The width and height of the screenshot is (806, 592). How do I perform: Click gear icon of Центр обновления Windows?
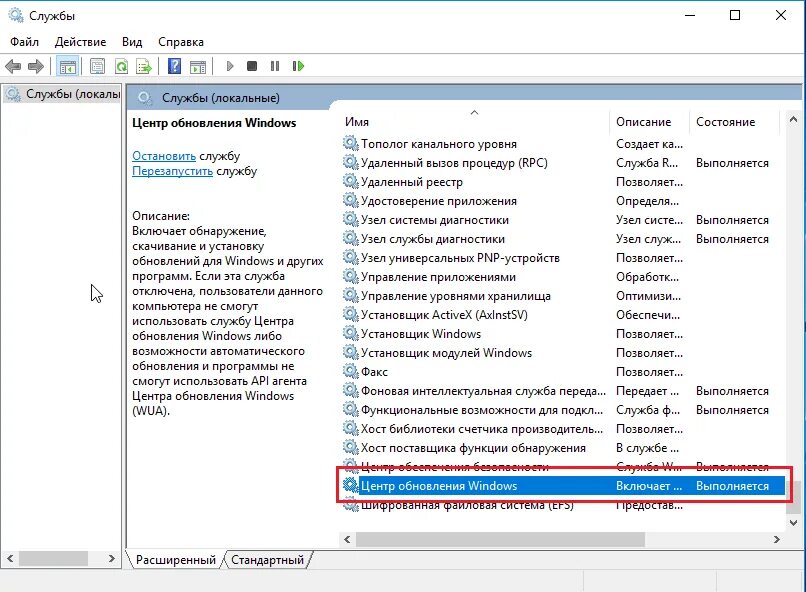pyautogui.click(x=351, y=485)
